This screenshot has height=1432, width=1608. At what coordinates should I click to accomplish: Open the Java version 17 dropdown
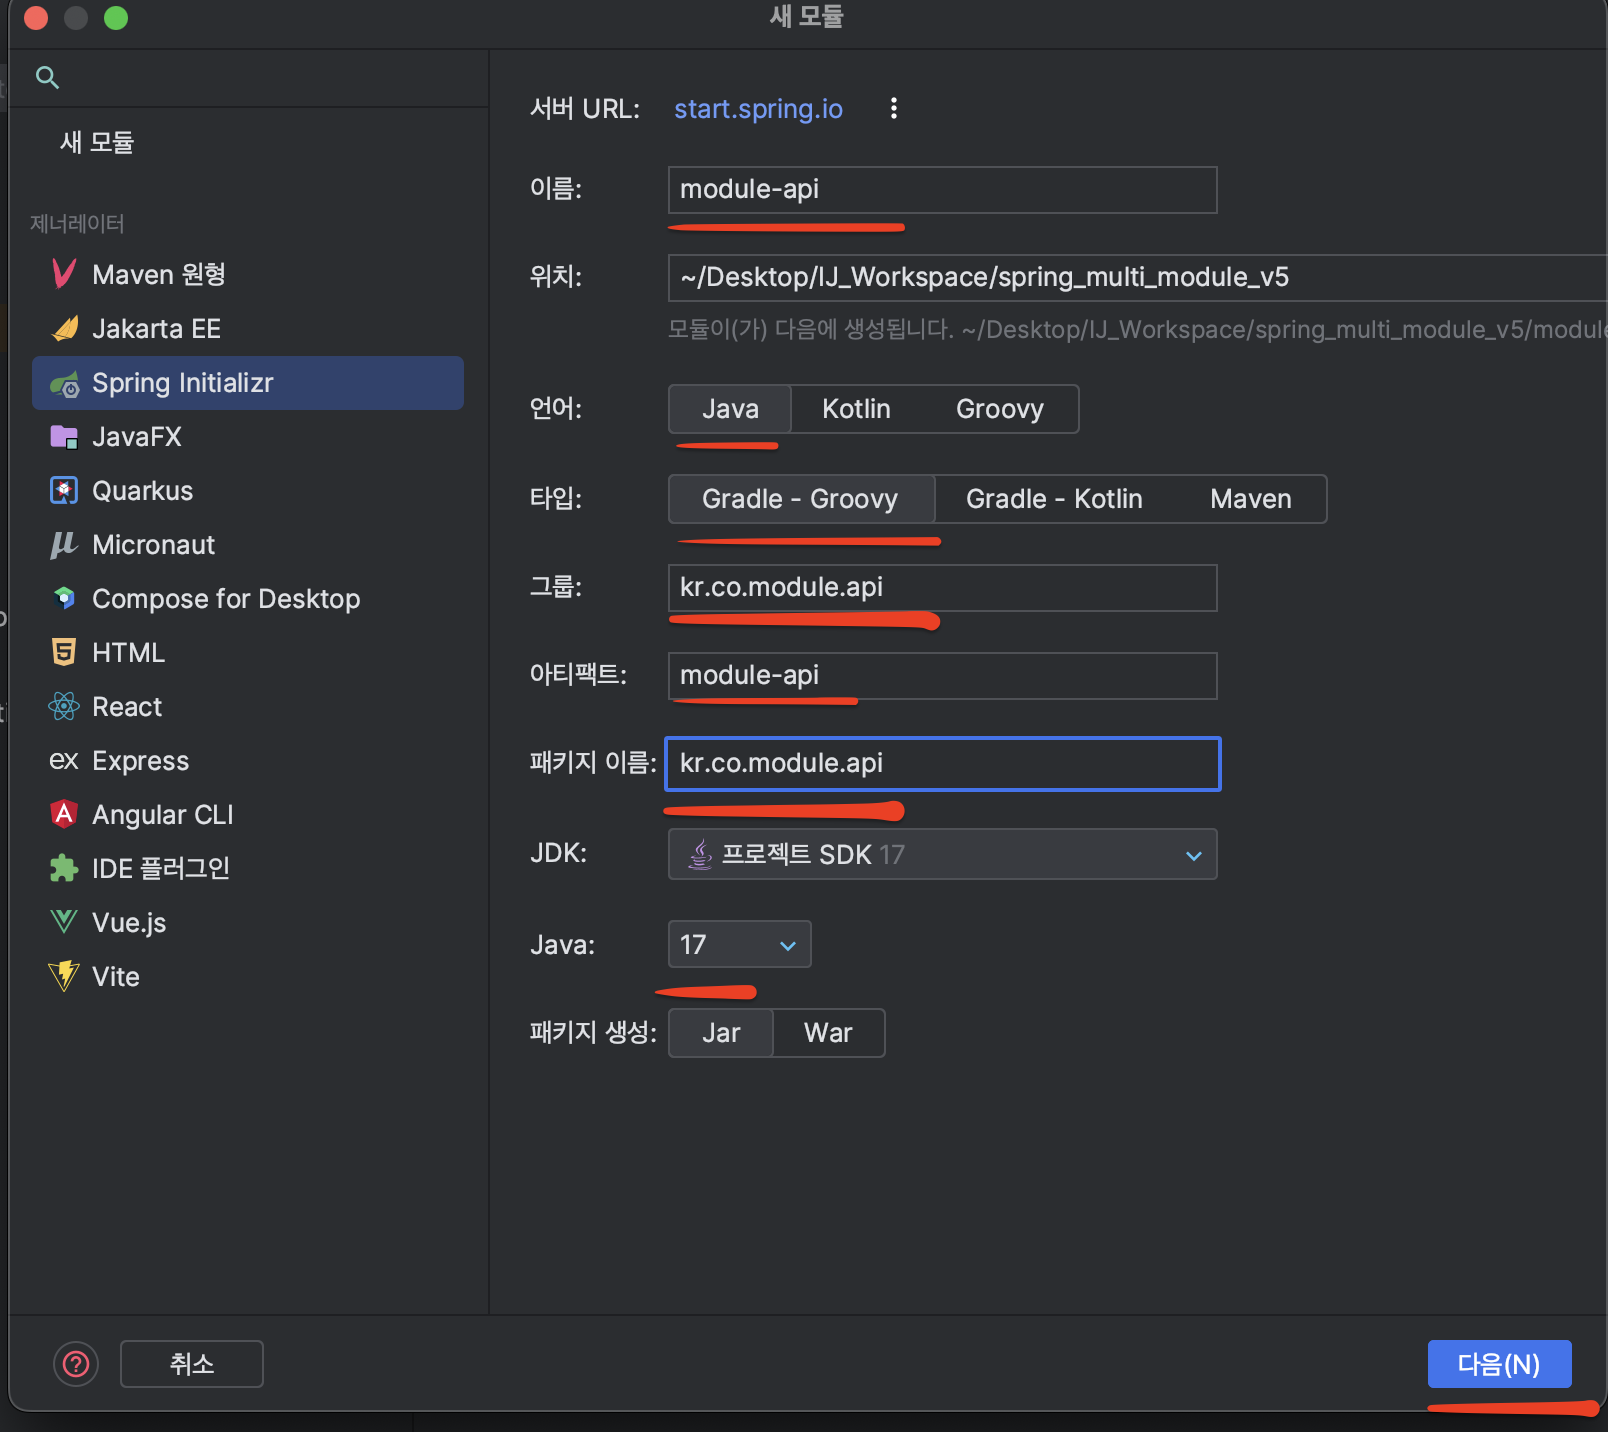pyautogui.click(x=739, y=944)
